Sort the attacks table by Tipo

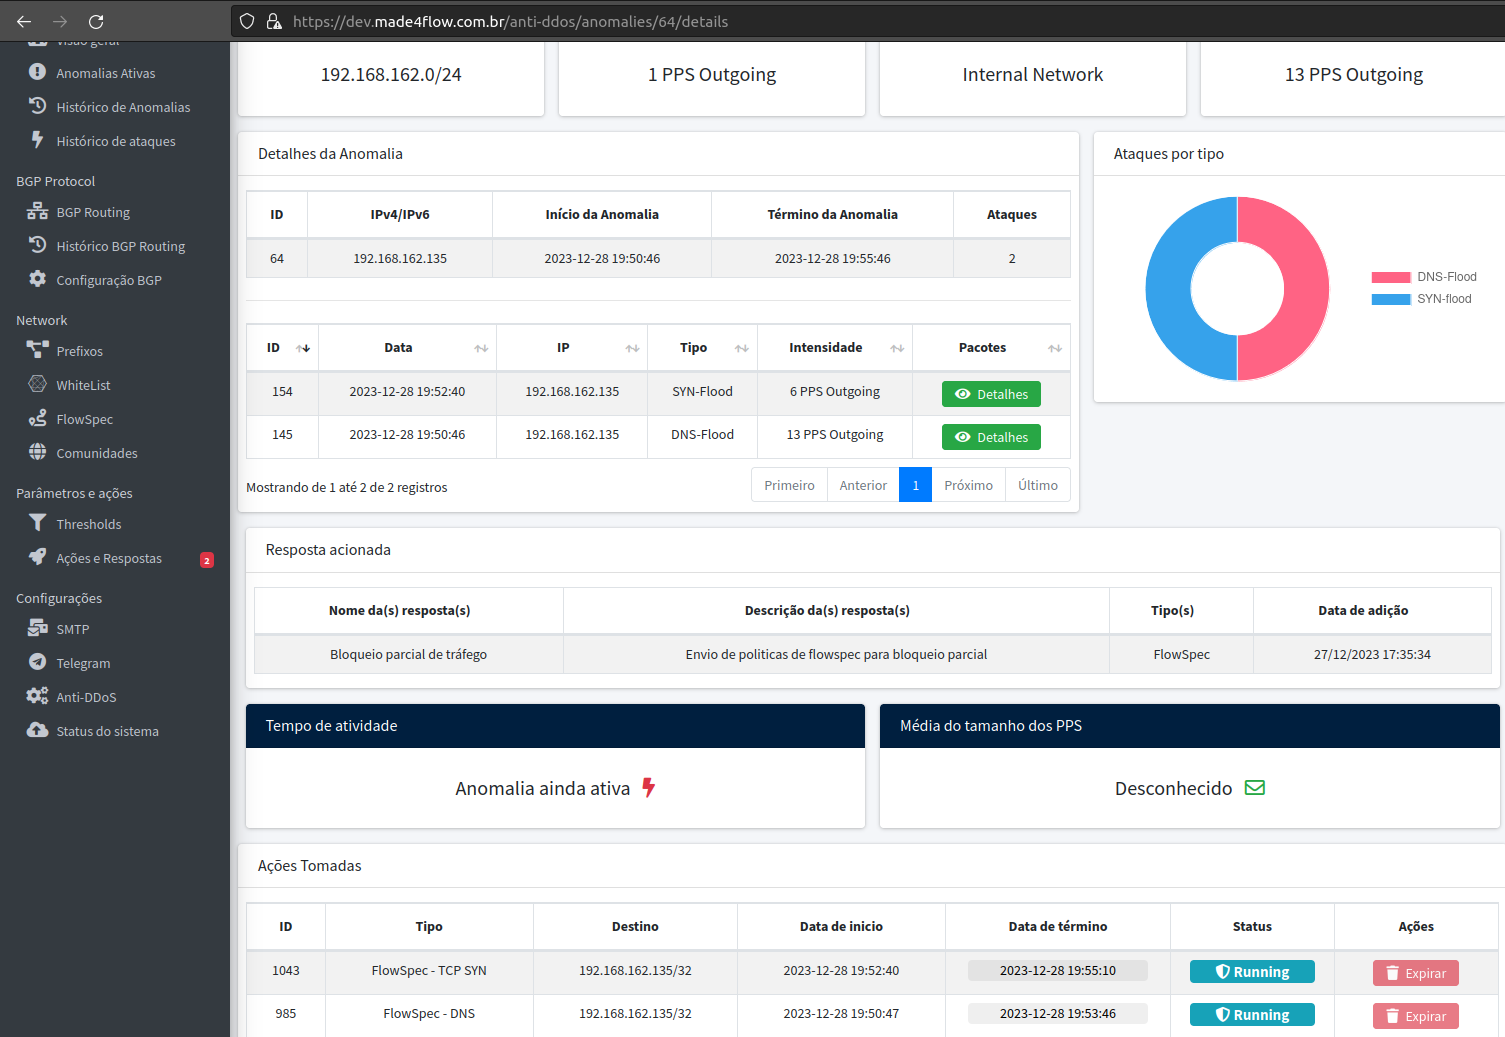702,348
